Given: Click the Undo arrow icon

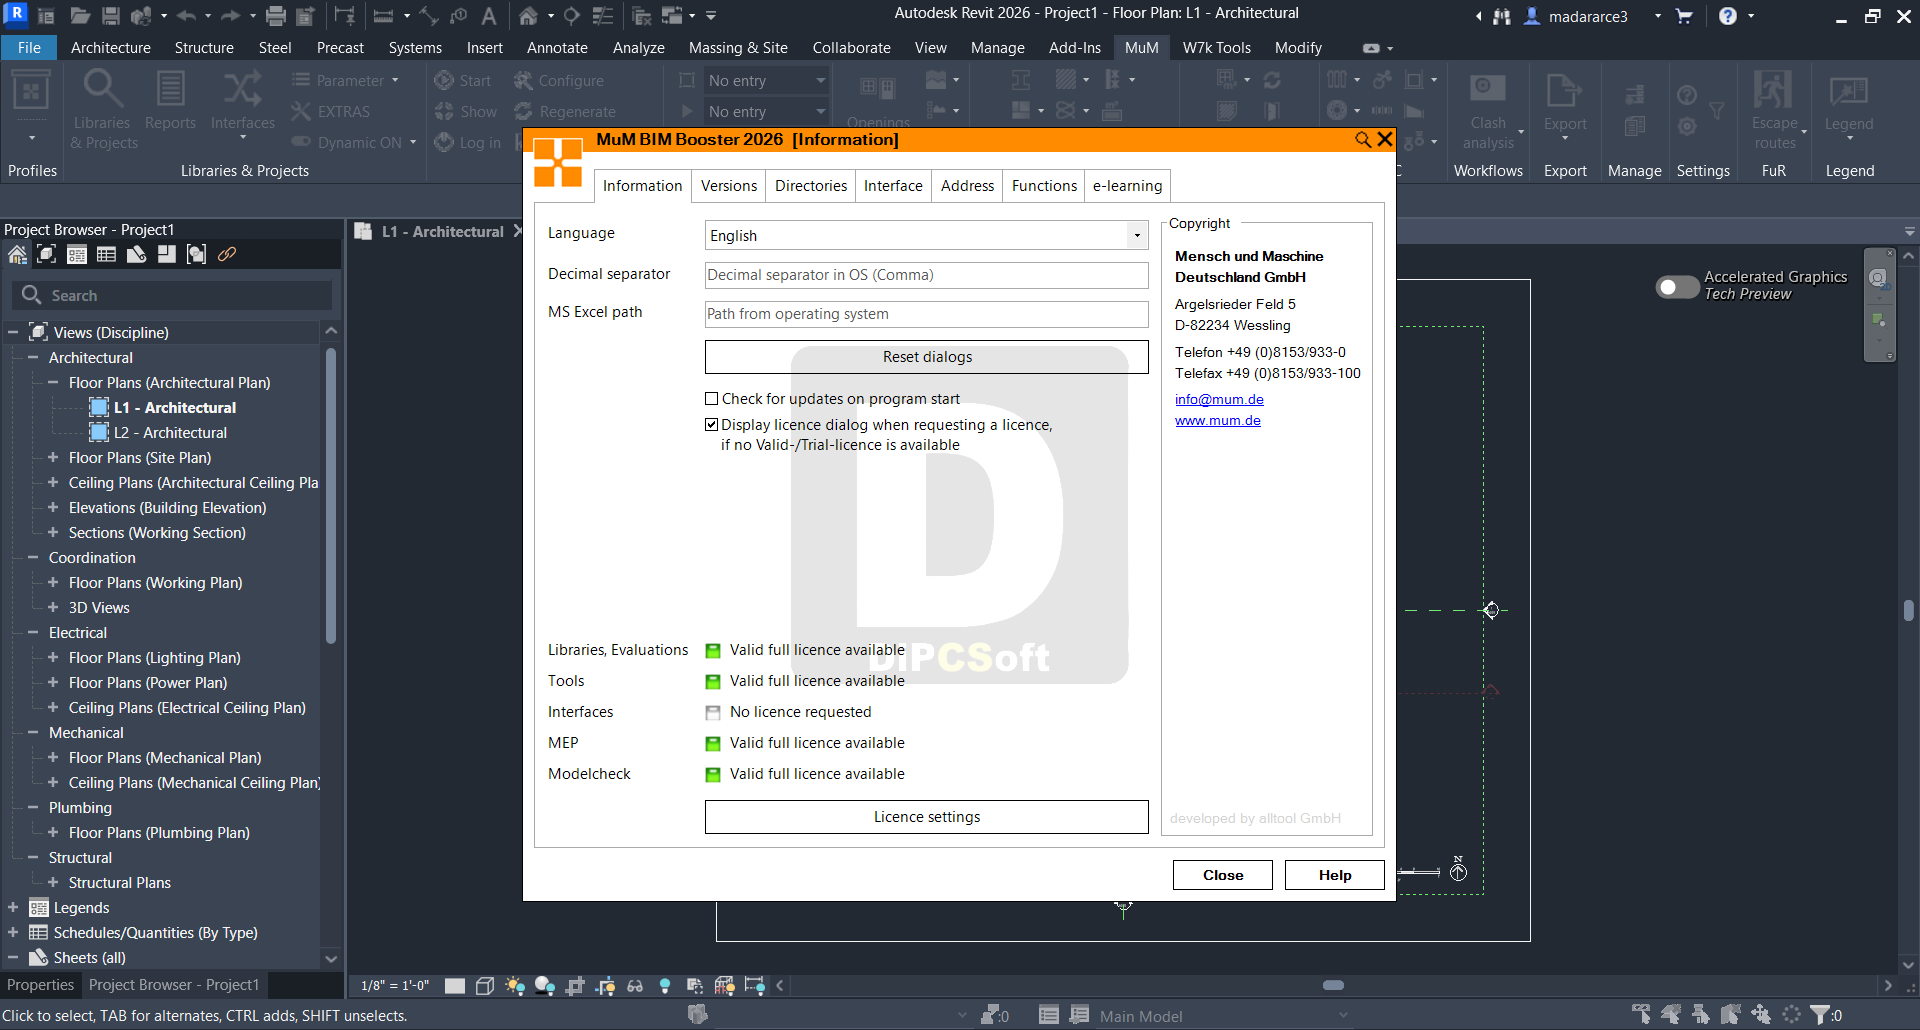Looking at the screenshot, I should (x=186, y=16).
